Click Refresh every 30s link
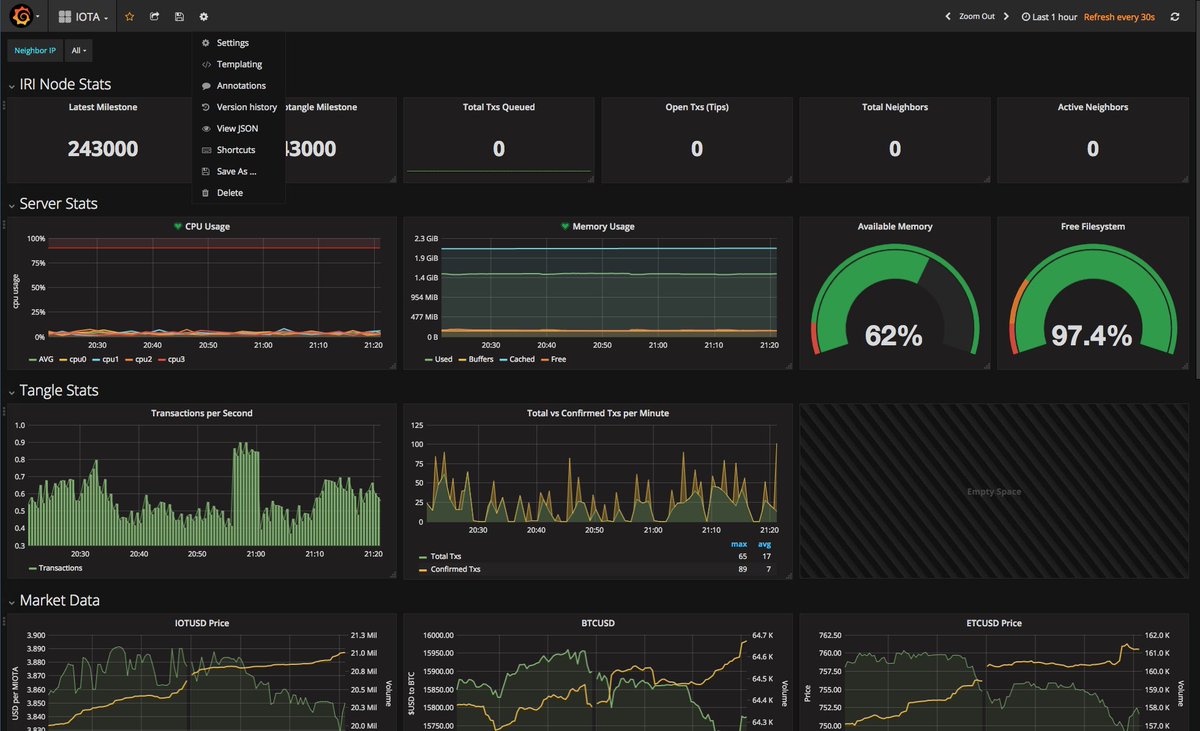1200x731 pixels. point(1119,17)
